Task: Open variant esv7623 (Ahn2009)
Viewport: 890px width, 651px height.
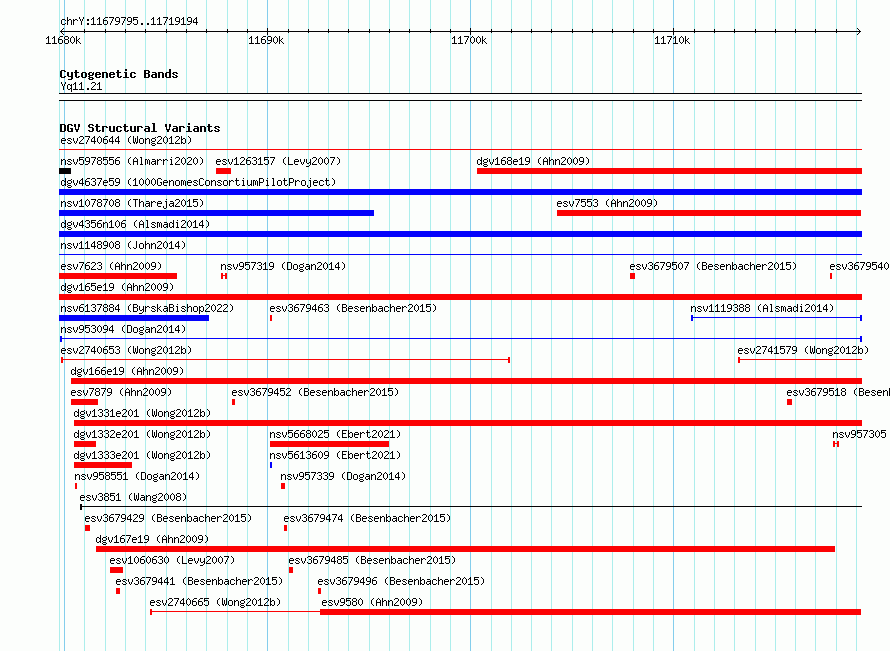Action: tap(111, 266)
